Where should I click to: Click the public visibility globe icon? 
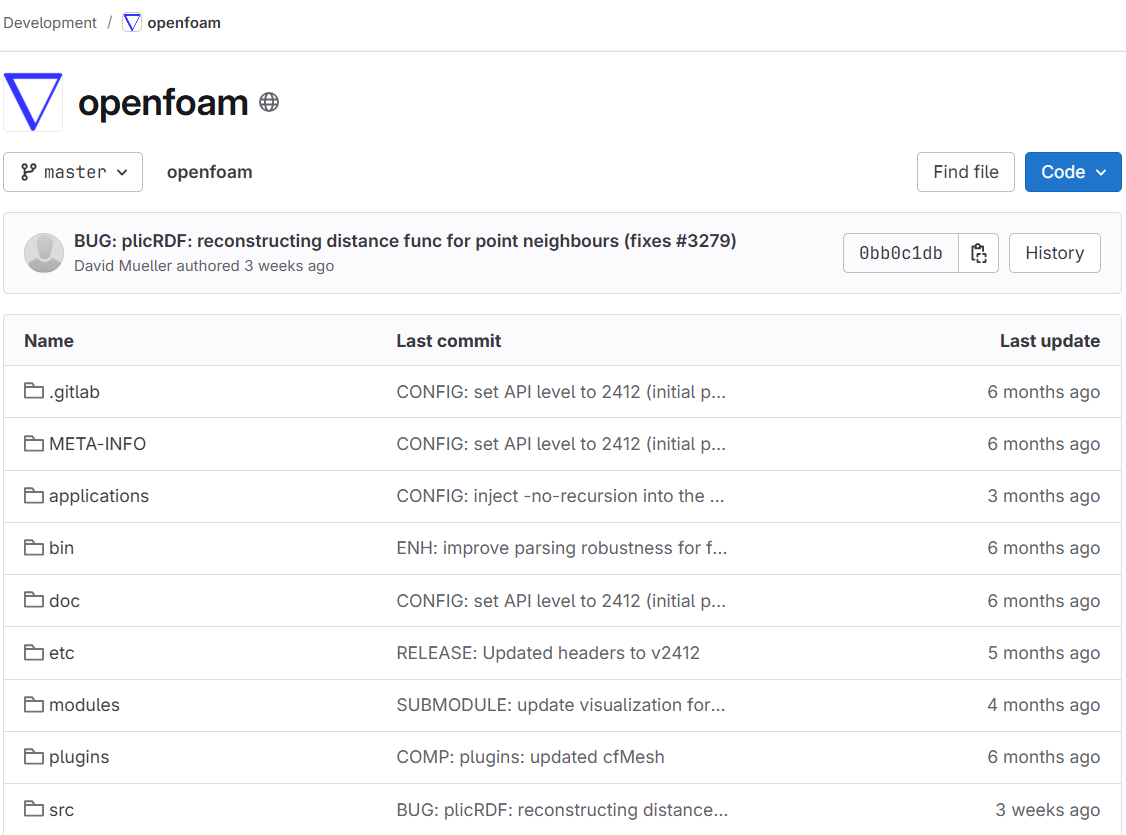(x=269, y=103)
